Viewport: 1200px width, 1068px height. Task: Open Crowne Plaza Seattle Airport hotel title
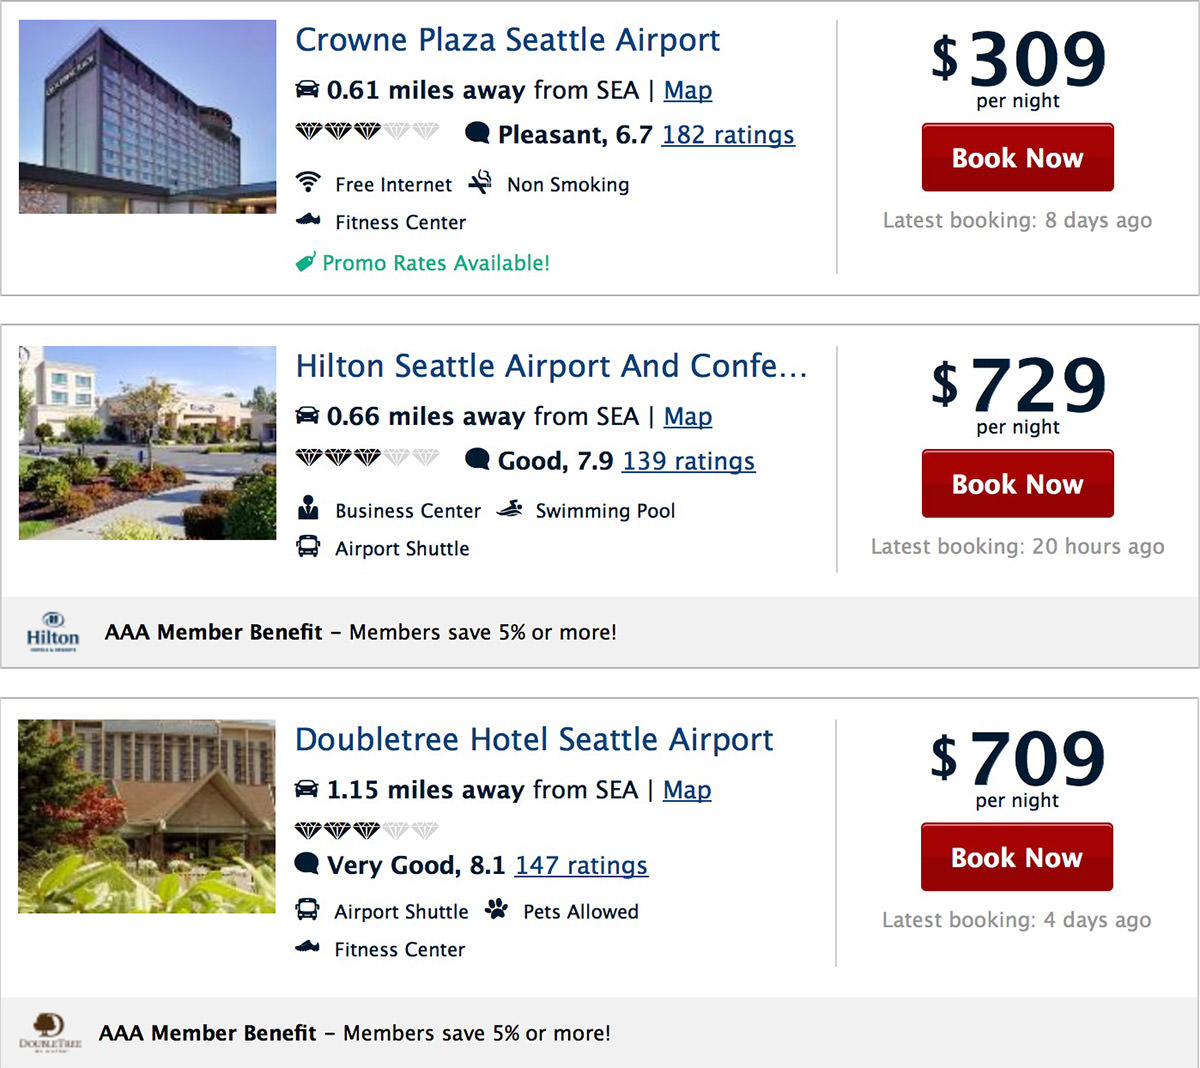point(508,40)
